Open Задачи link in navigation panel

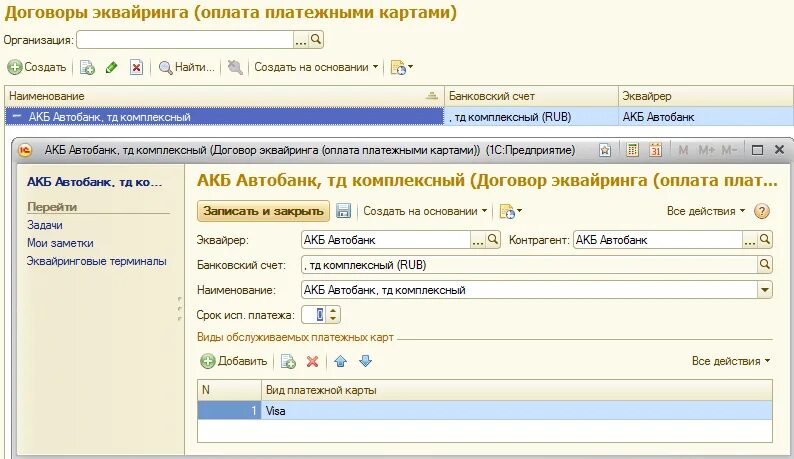click(x=45, y=225)
